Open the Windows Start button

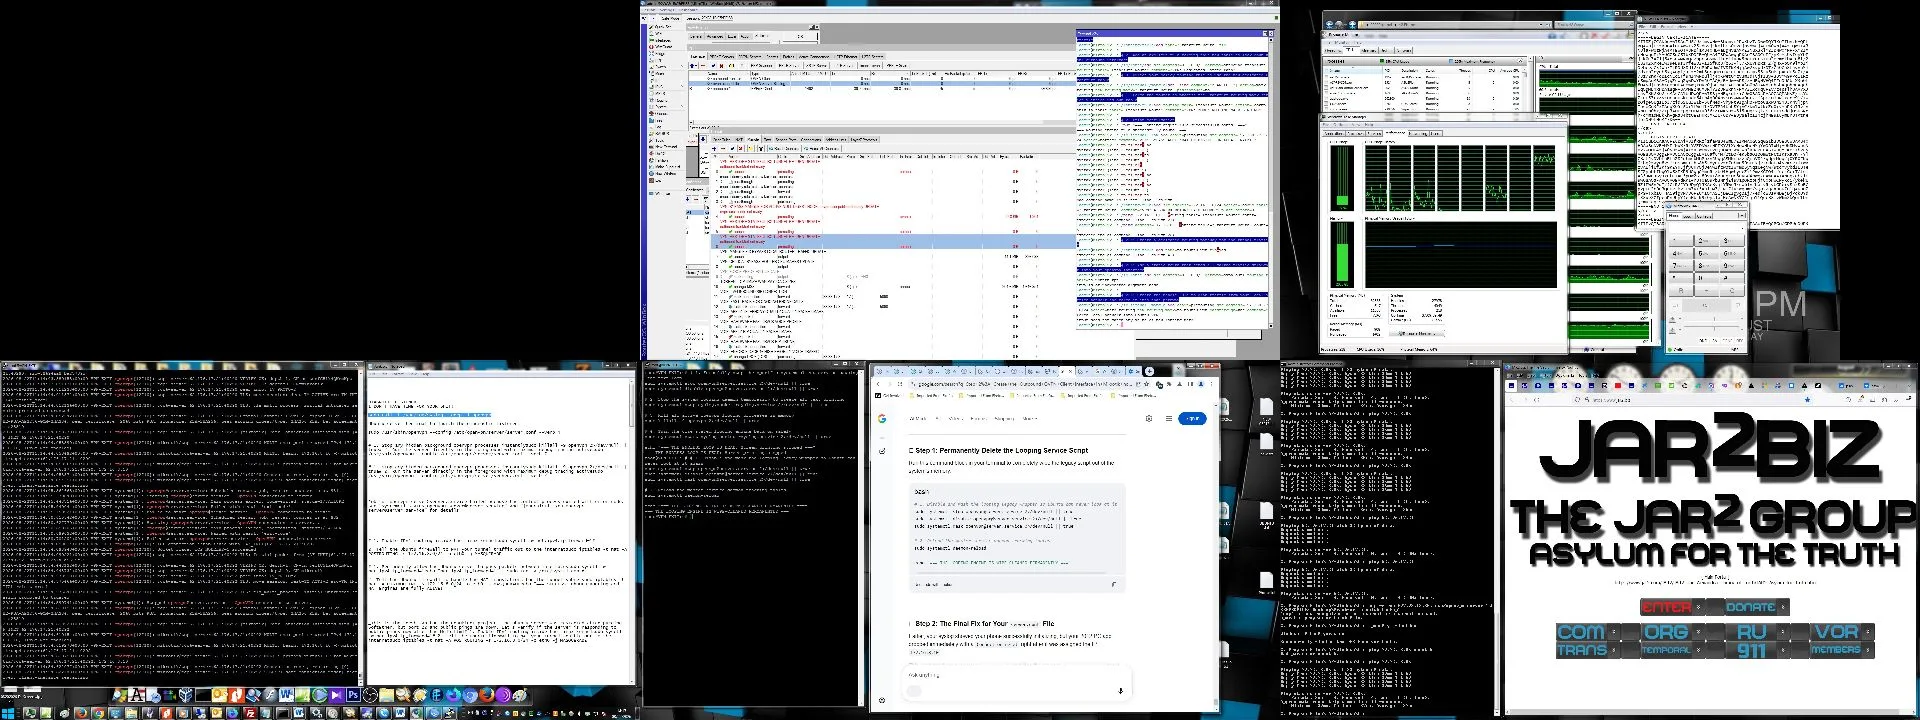coord(8,713)
